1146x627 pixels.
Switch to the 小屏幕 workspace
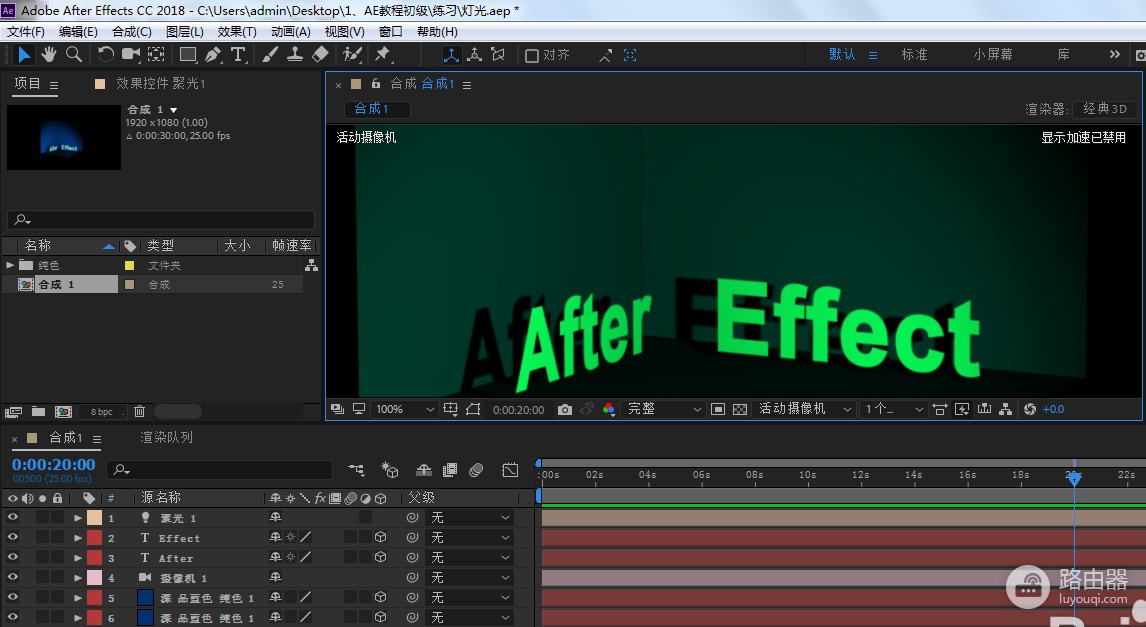pyautogui.click(x=993, y=54)
